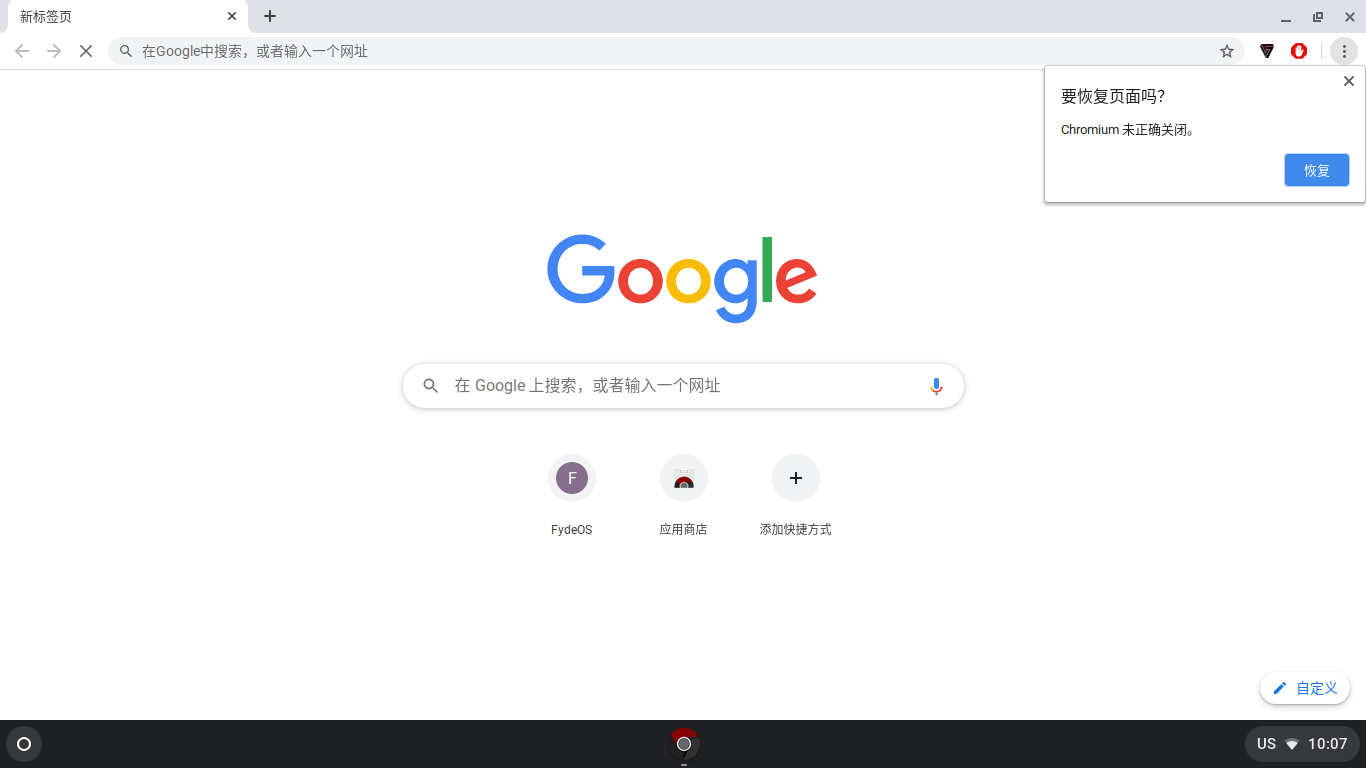Start voice search with microphone icon
The image size is (1366, 768).
(x=936, y=386)
